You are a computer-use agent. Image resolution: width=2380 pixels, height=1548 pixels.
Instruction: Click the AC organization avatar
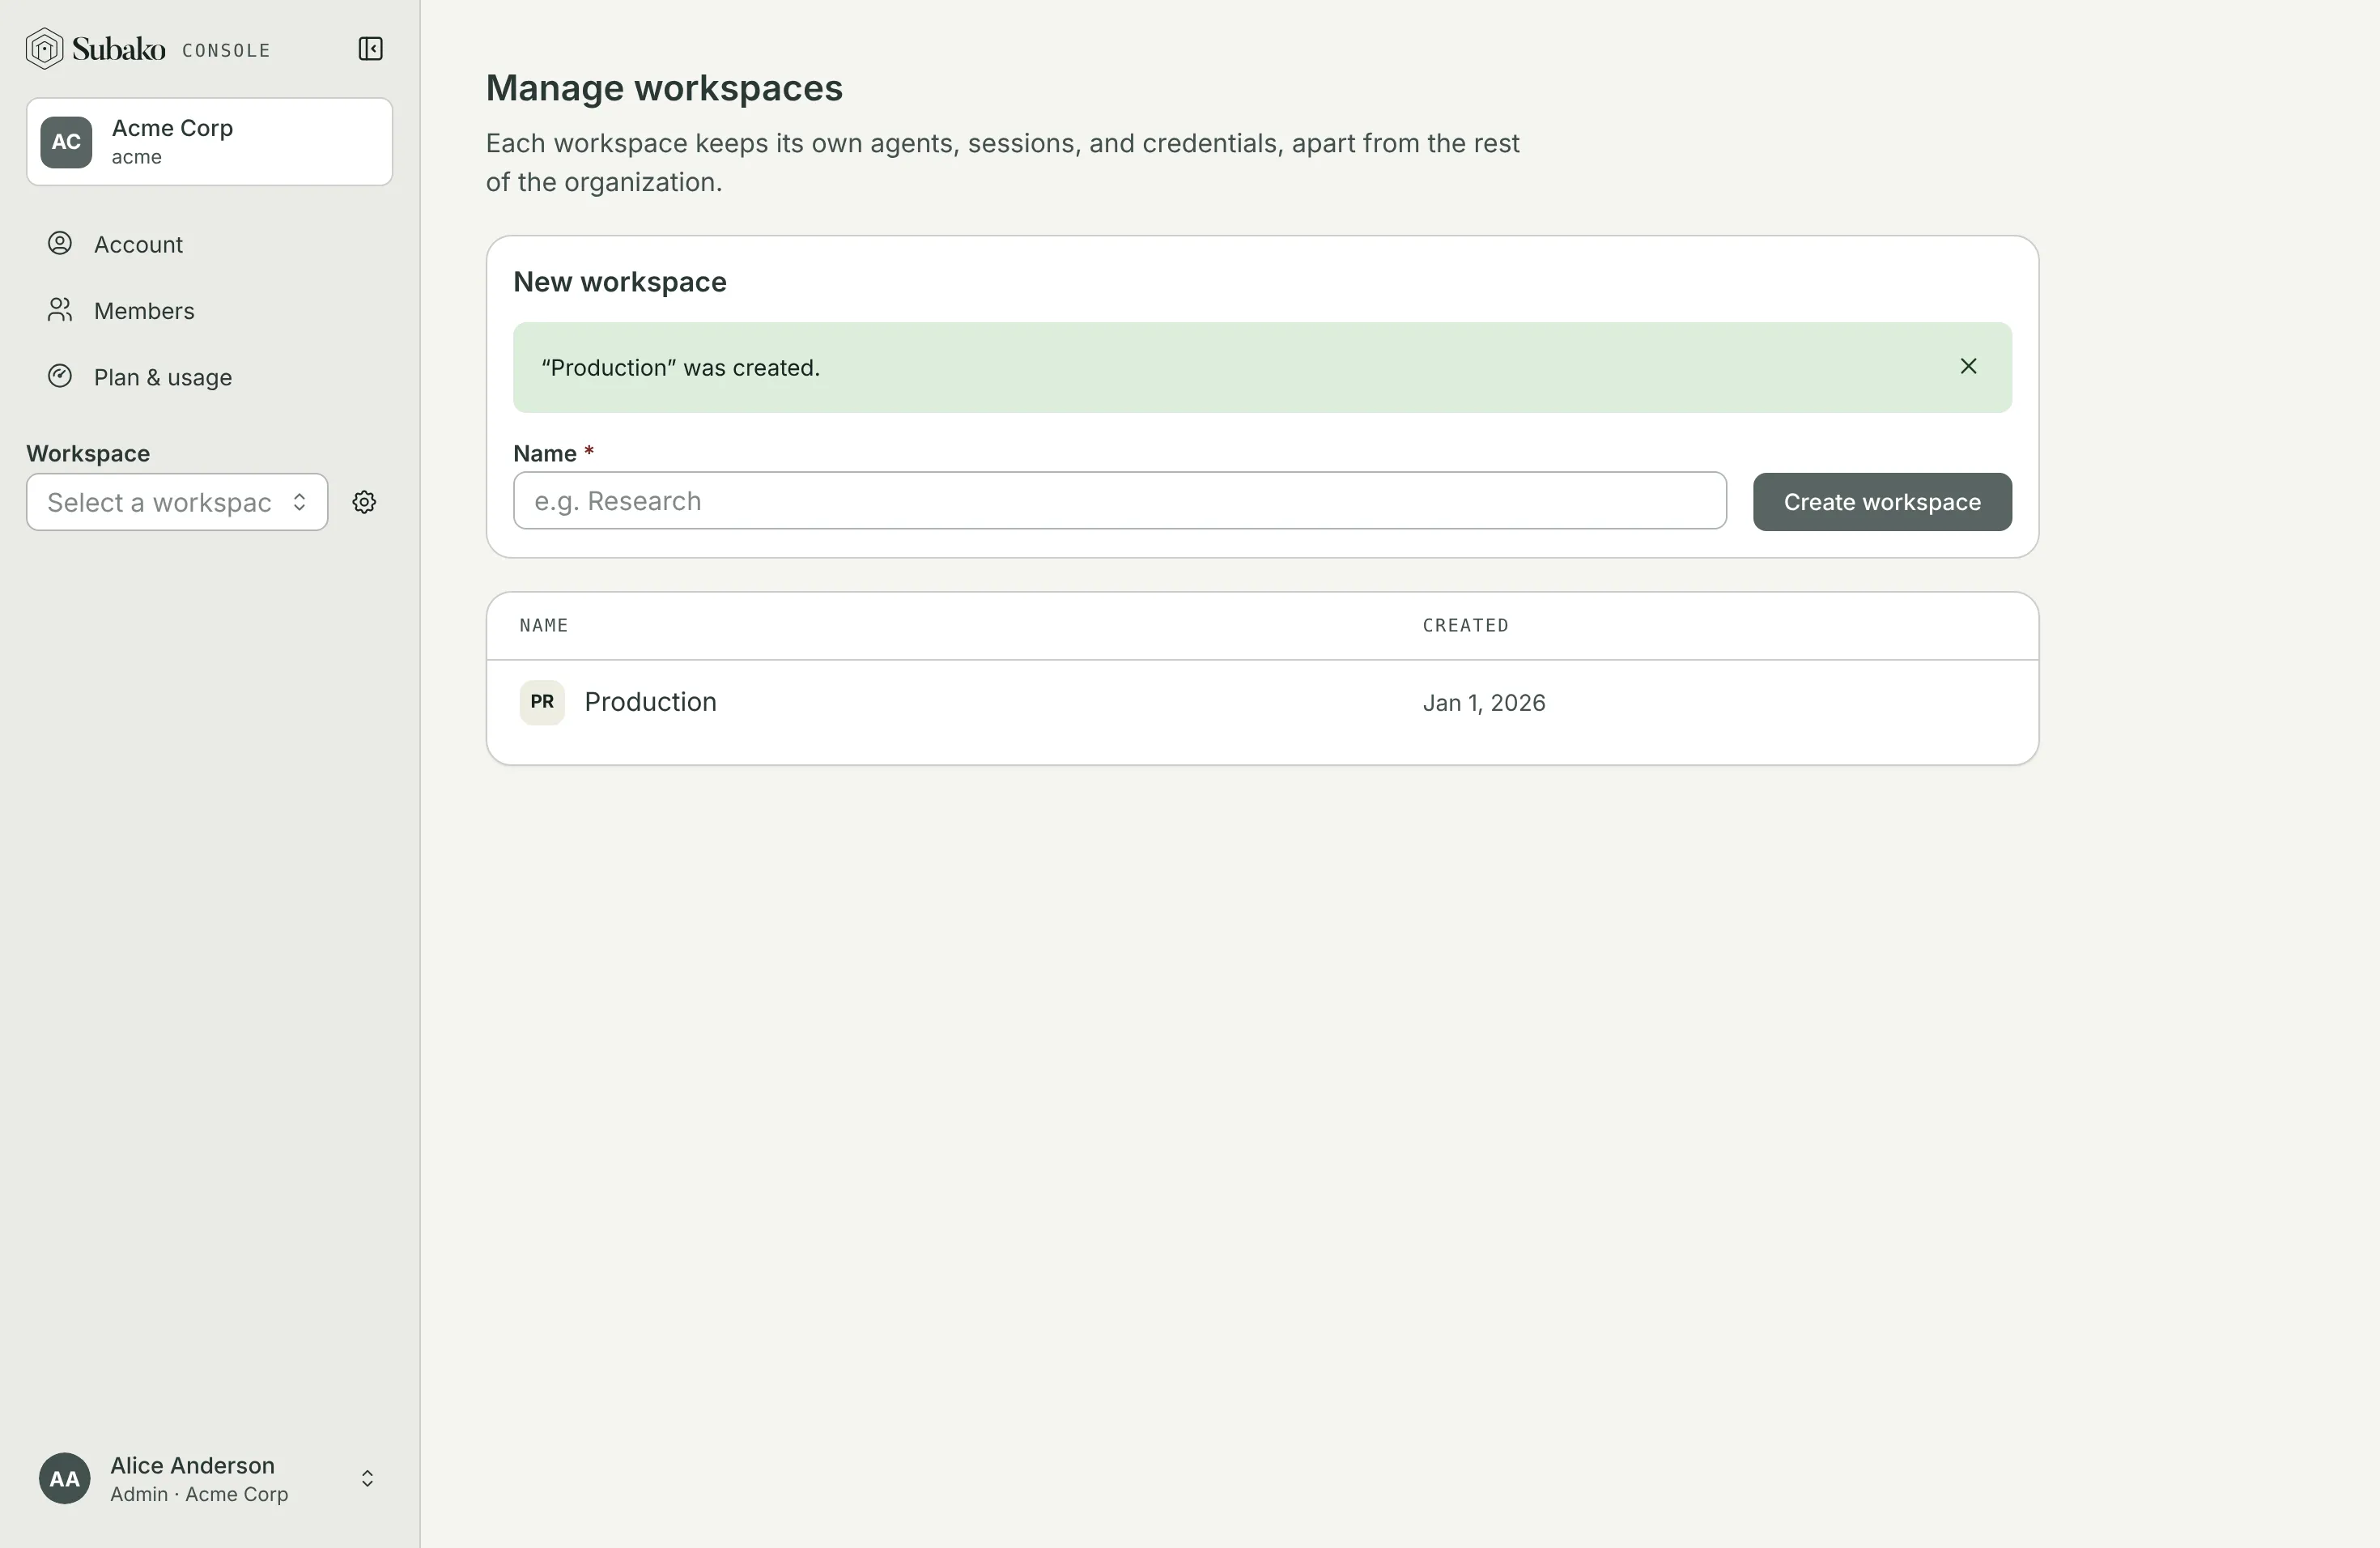coord(66,142)
